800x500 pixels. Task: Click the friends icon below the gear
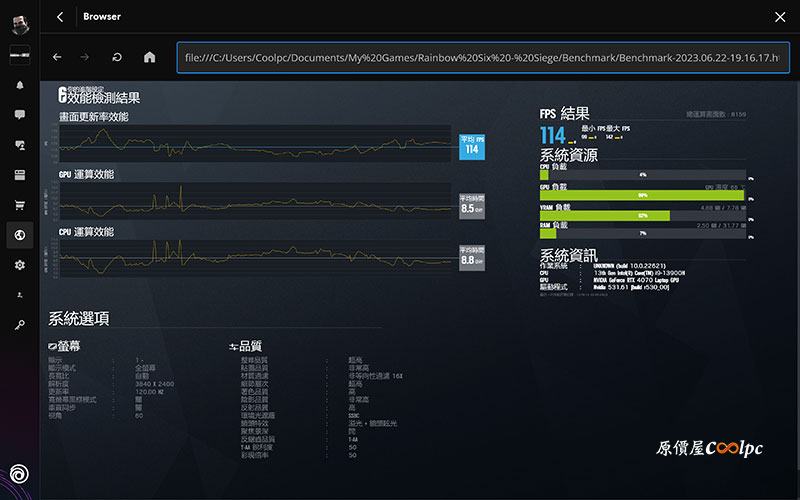[x=19, y=295]
